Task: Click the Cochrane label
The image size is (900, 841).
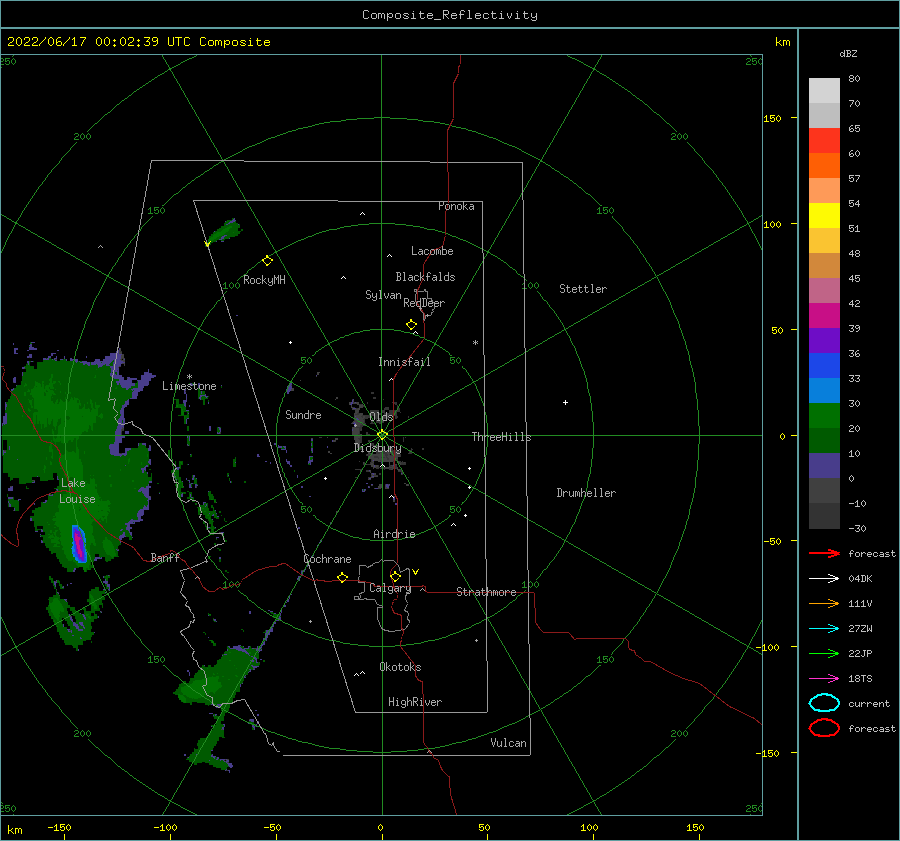Action: tap(327, 559)
